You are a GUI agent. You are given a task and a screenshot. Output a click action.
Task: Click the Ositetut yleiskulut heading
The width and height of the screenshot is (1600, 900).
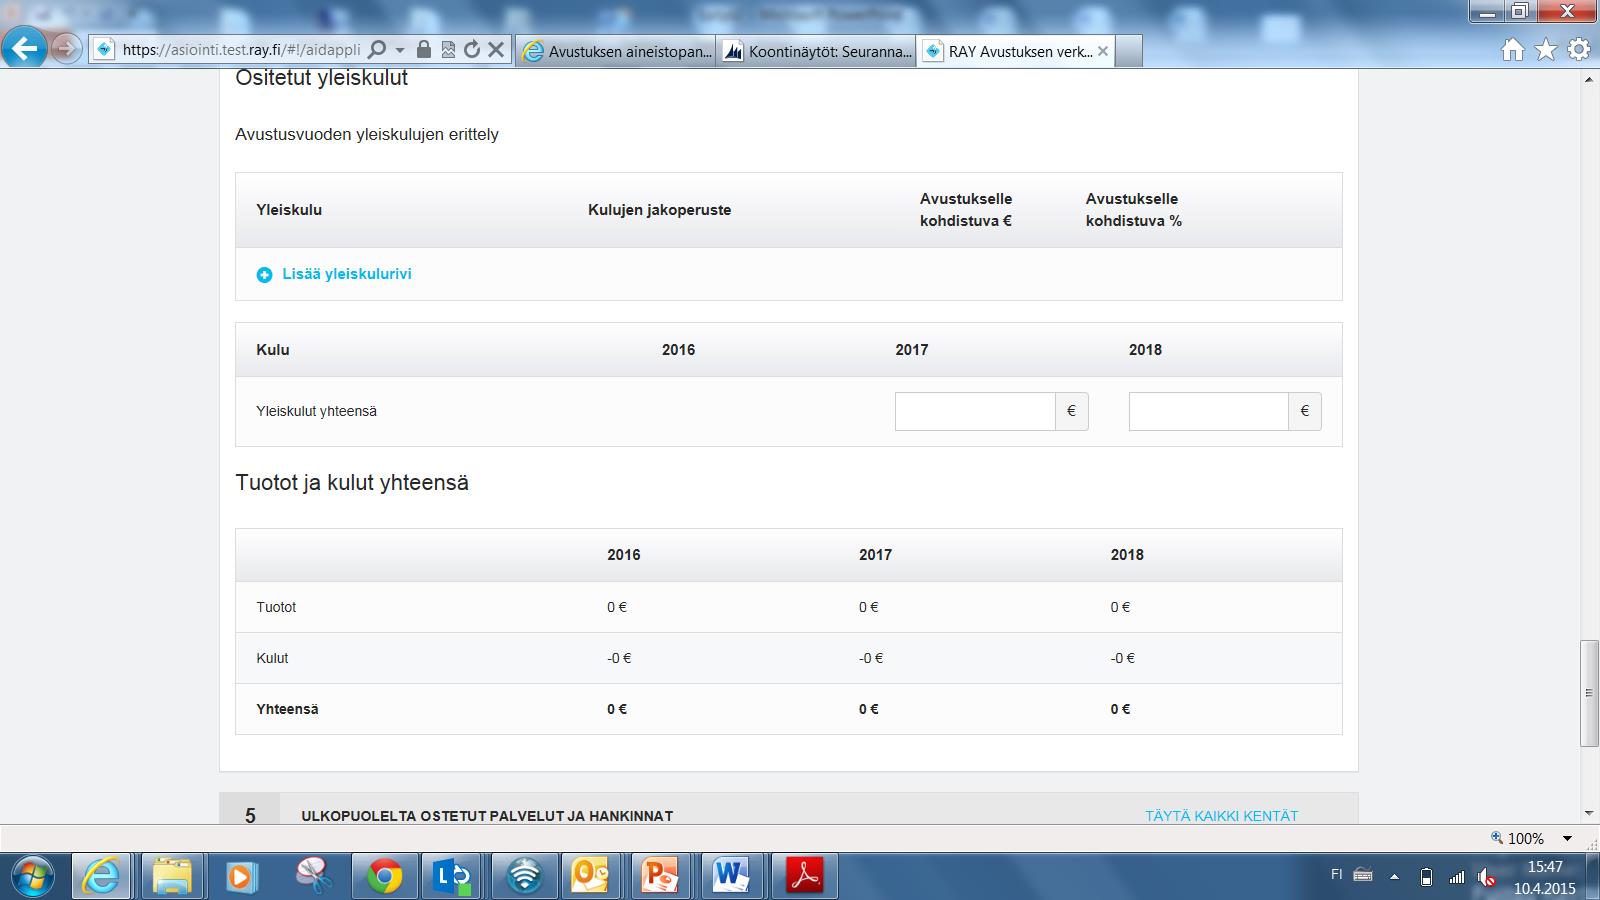click(x=321, y=78)
